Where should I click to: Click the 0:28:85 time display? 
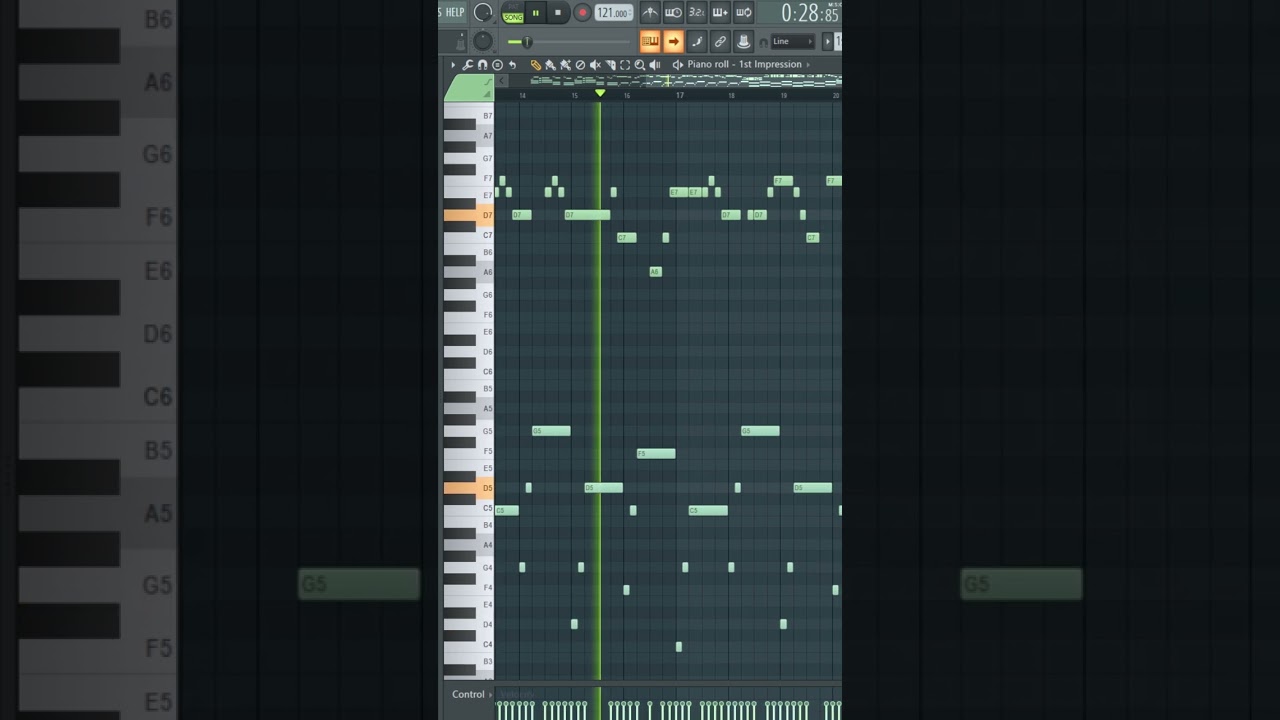810,13
